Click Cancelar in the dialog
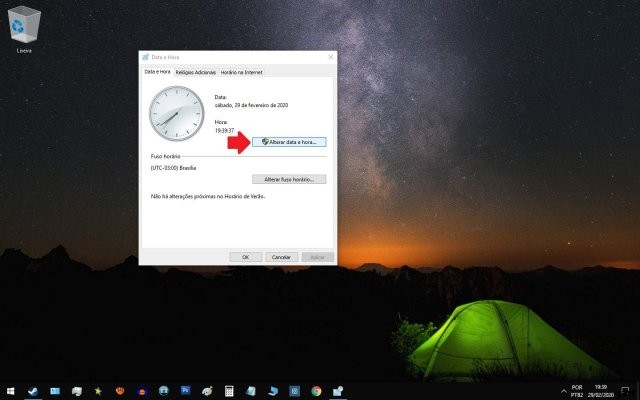 [280, 257]
